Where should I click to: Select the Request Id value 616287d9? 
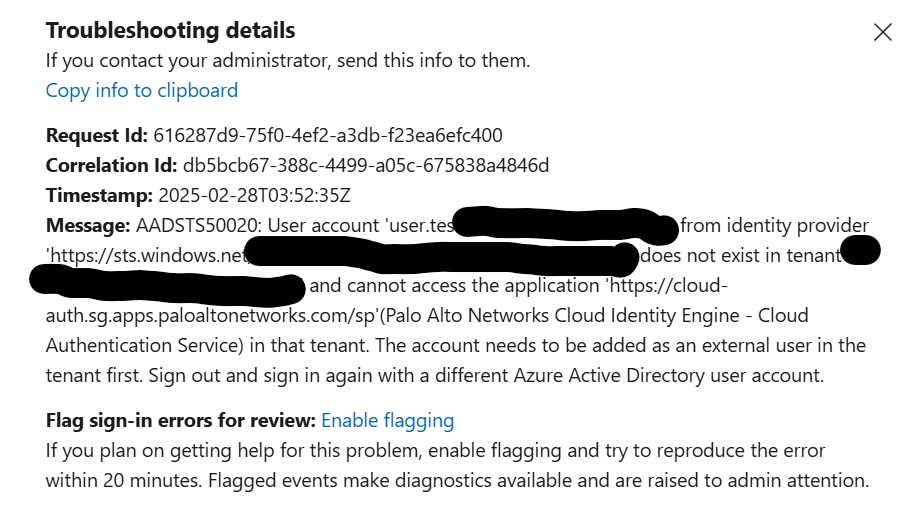point(327,135)
